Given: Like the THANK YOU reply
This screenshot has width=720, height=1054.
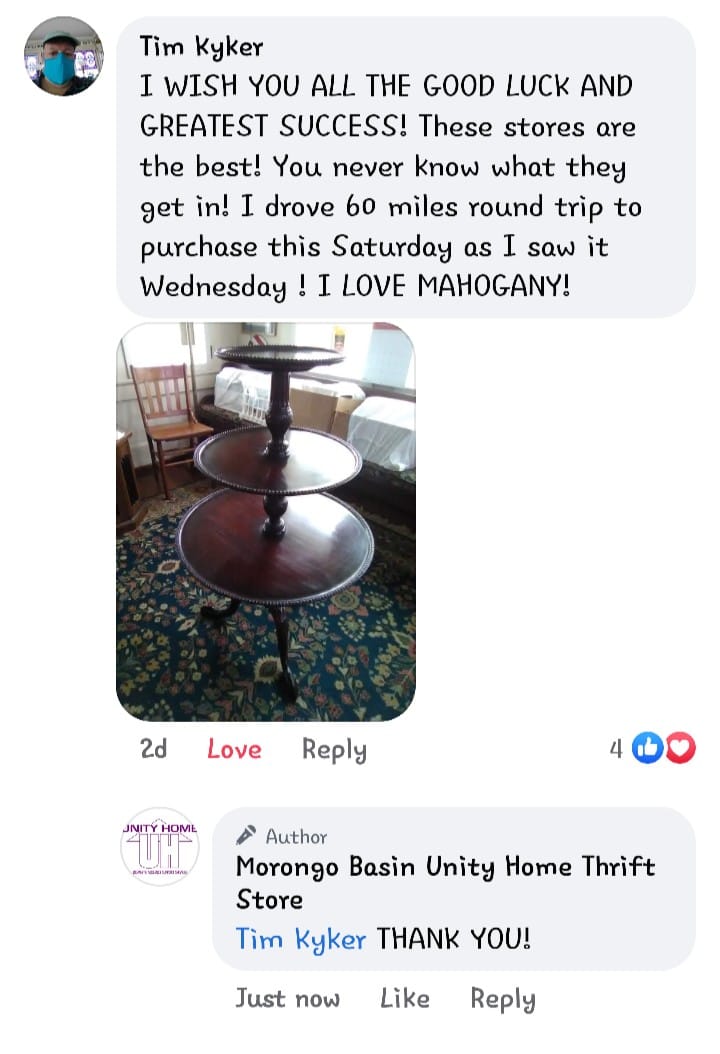Looking at the screenshot, I should [405, 998].
